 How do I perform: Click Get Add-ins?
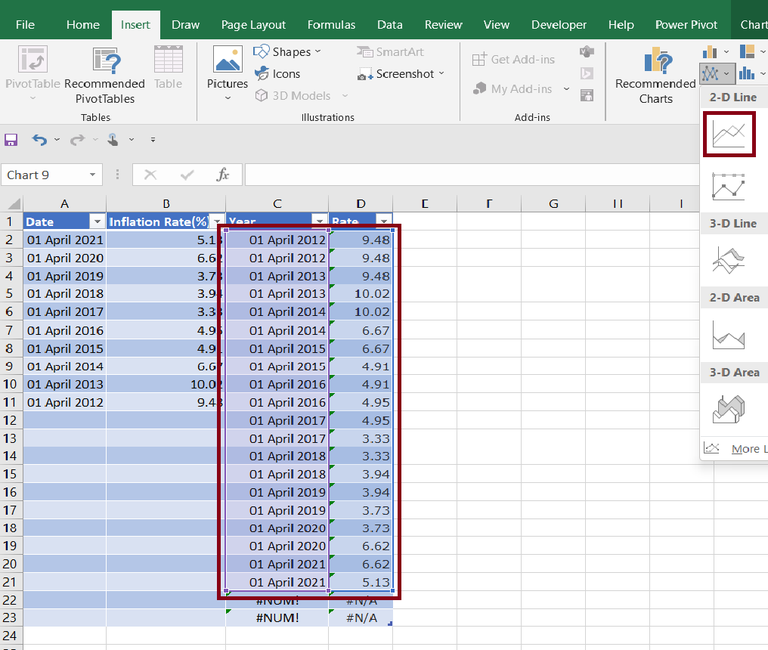[x=513, y=59]
